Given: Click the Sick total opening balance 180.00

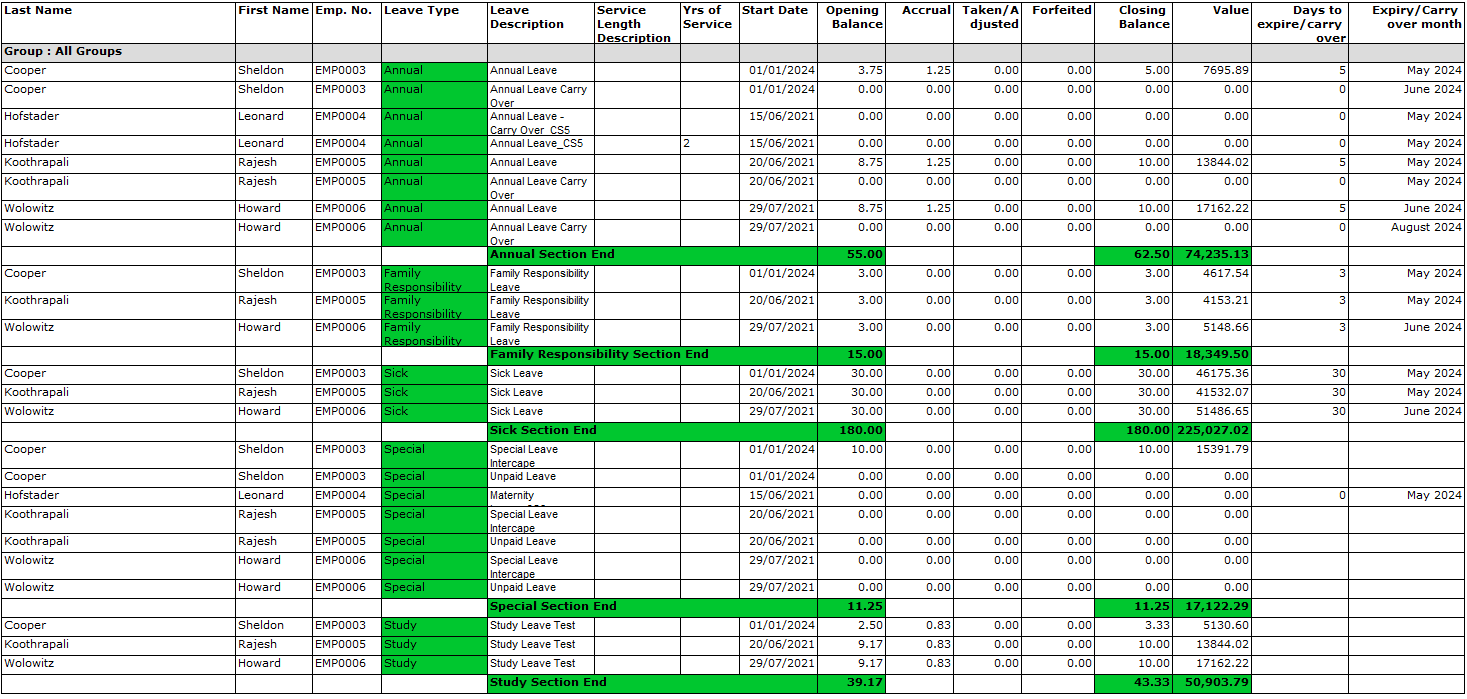Looking at the screenshot, I should 862,431.
